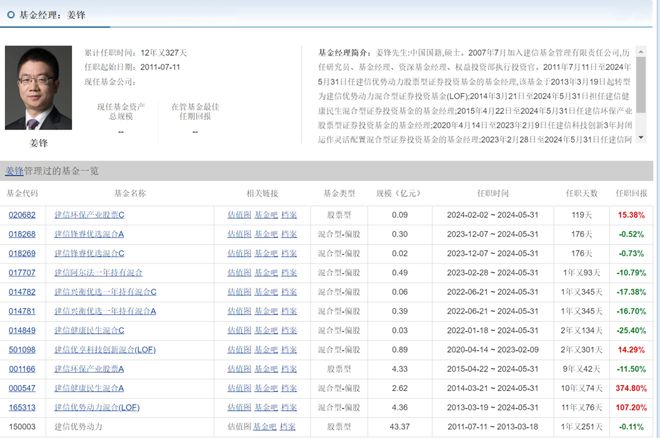Open 估值图 link for fund 501098
This screenshot has height=438, width=660.
click(x=239, y=350)
